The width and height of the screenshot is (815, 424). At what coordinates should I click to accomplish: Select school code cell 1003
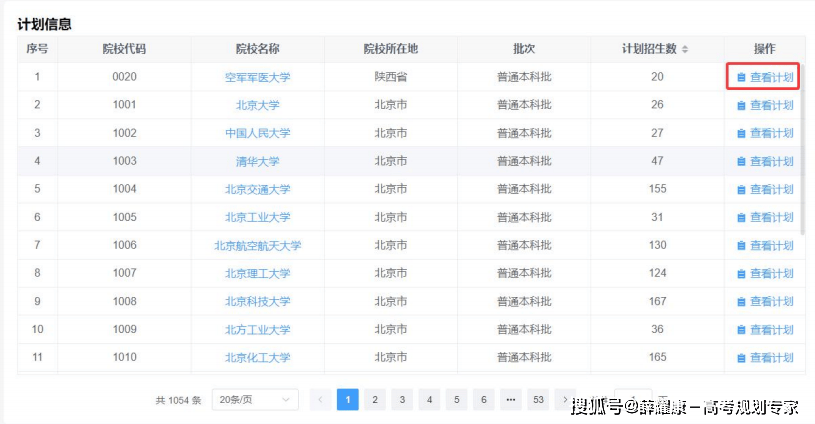coord(125,161)
